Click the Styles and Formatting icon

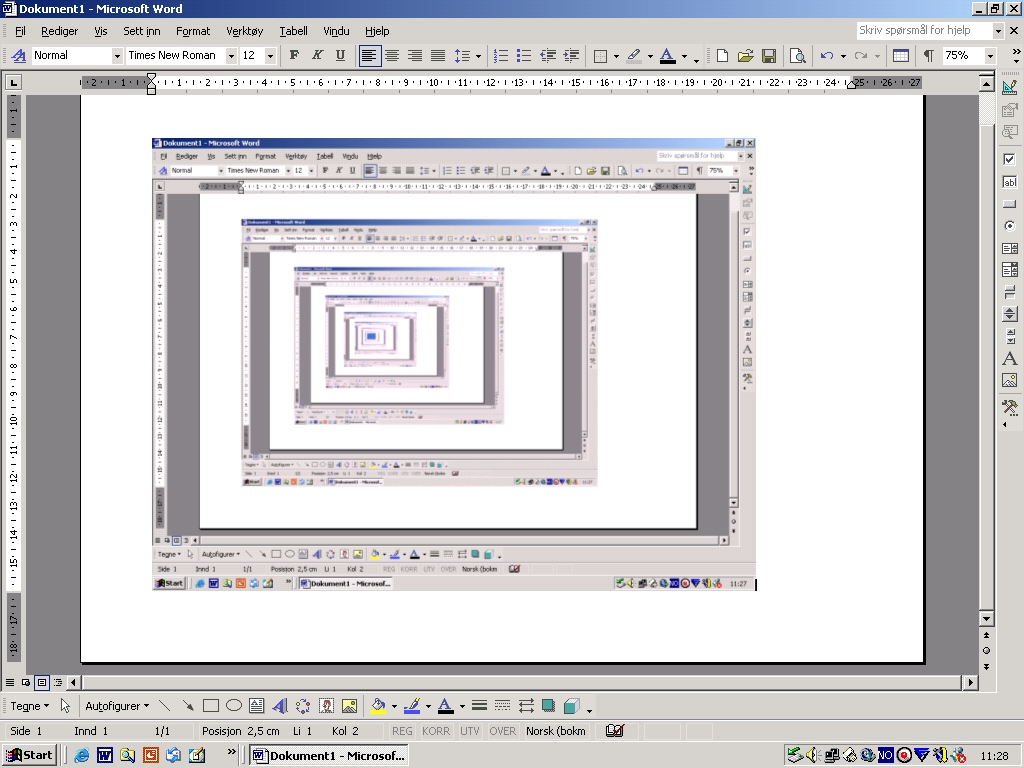[x=20, y=56]
